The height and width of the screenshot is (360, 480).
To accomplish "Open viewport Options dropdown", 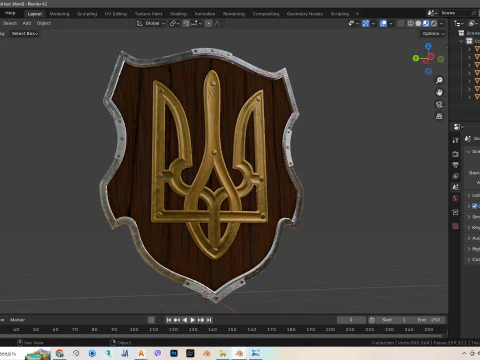I will pos(433,34).
